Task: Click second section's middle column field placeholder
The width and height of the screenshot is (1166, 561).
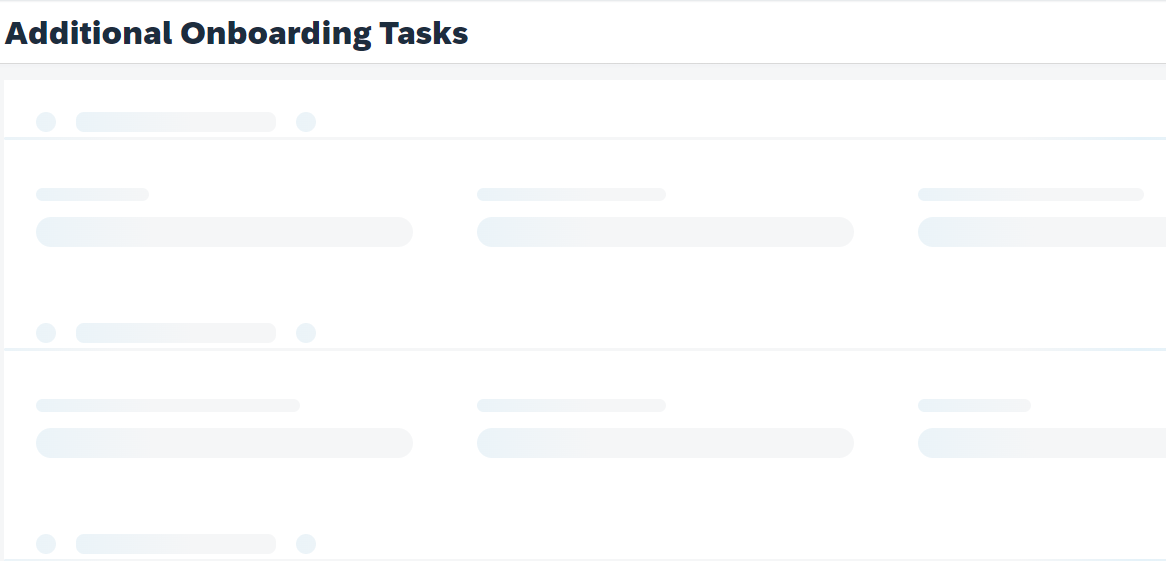Action: point(666,443)
